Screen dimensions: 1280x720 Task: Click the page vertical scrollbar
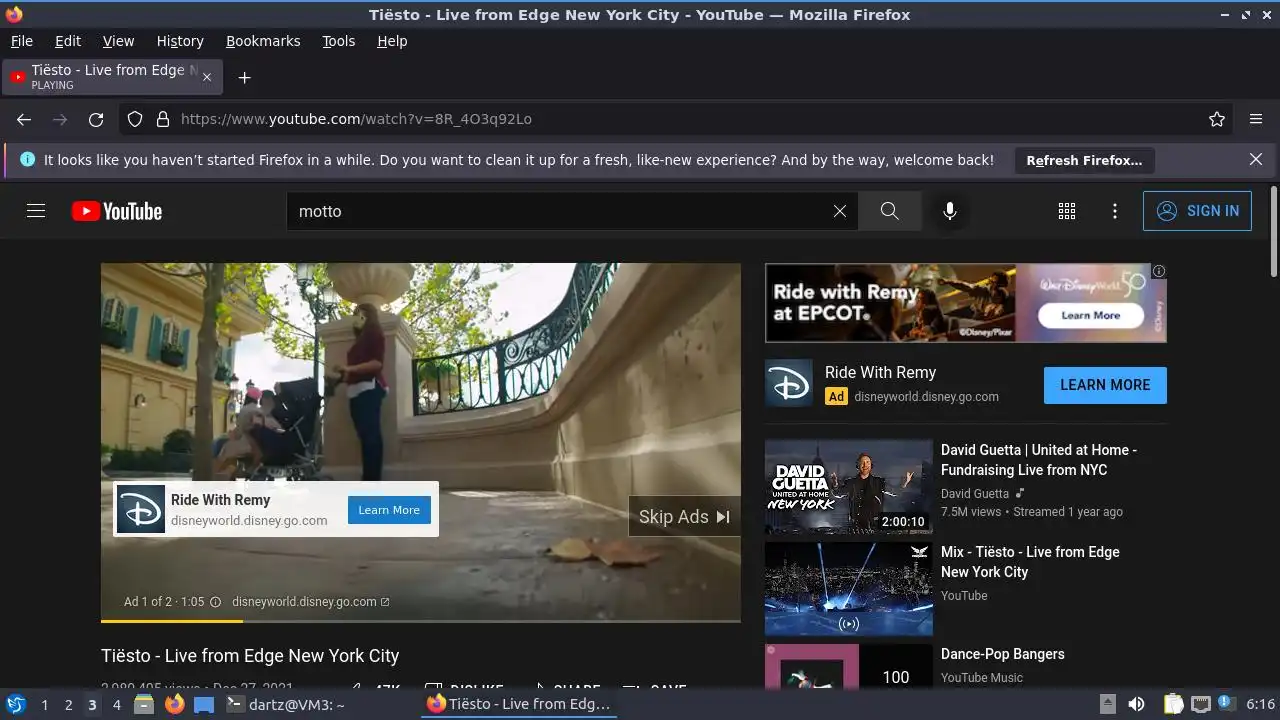click(1273, 232)
